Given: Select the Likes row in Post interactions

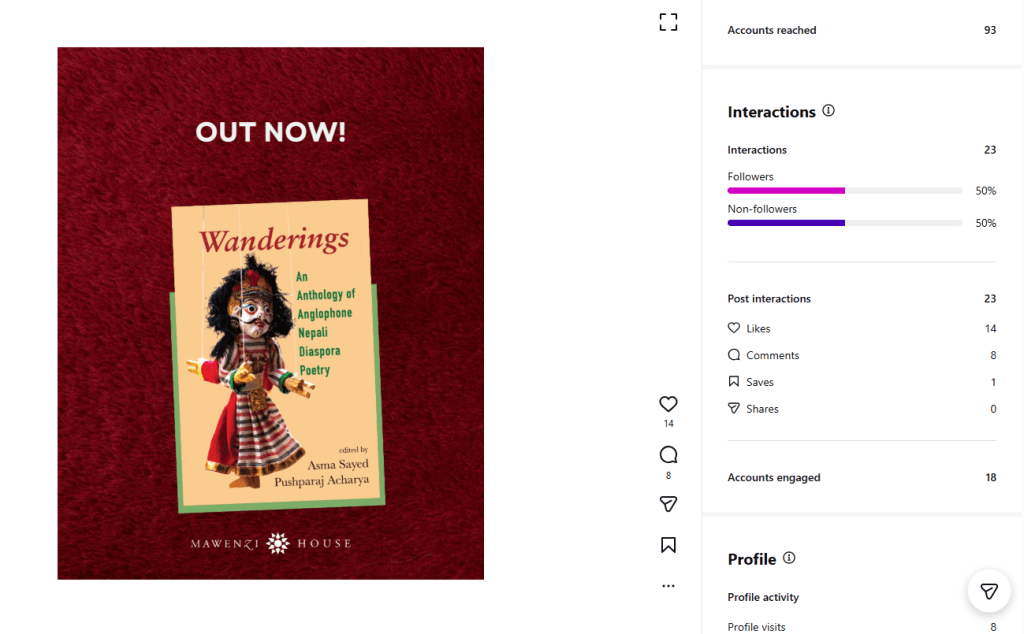Looking at the screenshot, I should (861, 328).
